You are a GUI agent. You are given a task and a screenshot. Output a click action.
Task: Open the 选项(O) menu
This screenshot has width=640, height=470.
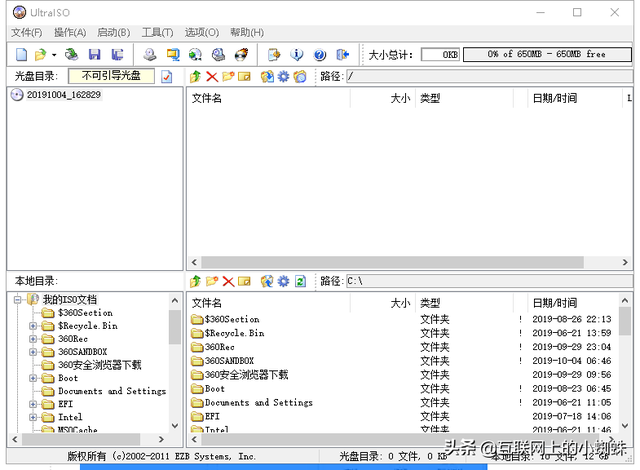click(202, 33)
